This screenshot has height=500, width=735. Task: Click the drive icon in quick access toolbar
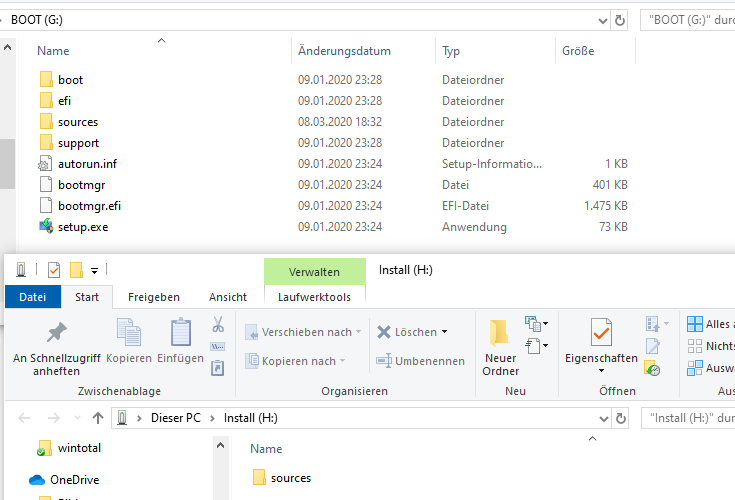(x=21, y=269)
